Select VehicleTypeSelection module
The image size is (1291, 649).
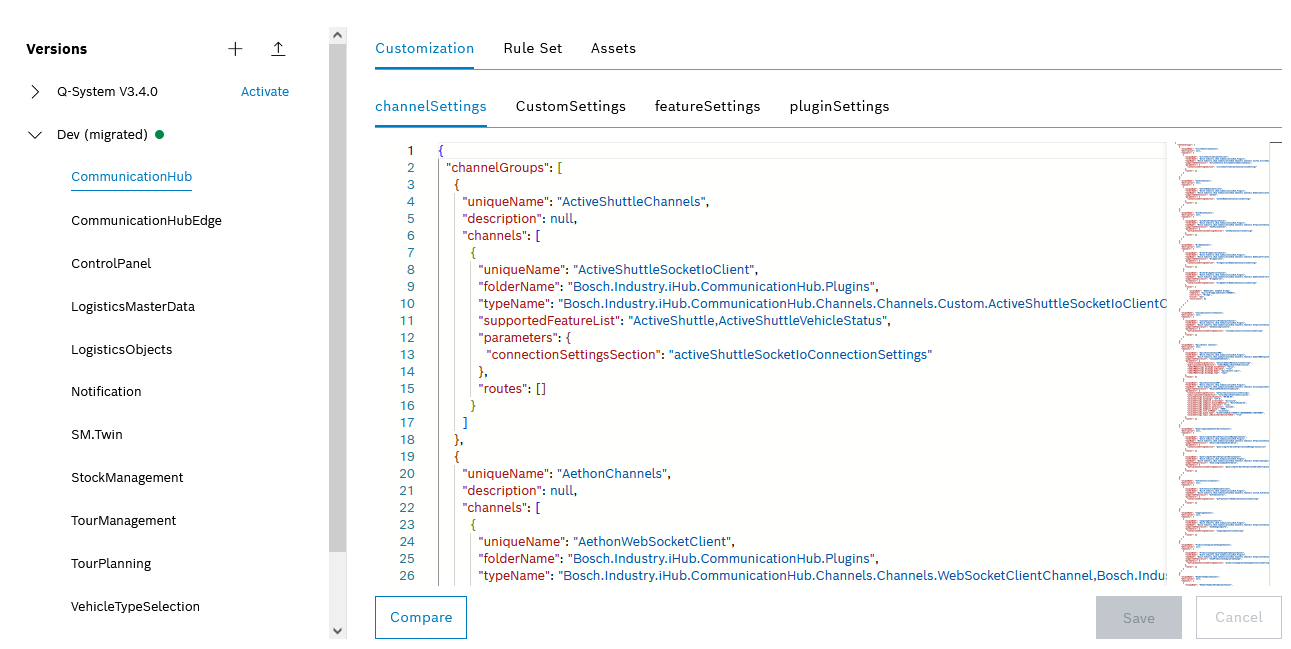pyautogui.click(x=135, y=607)
